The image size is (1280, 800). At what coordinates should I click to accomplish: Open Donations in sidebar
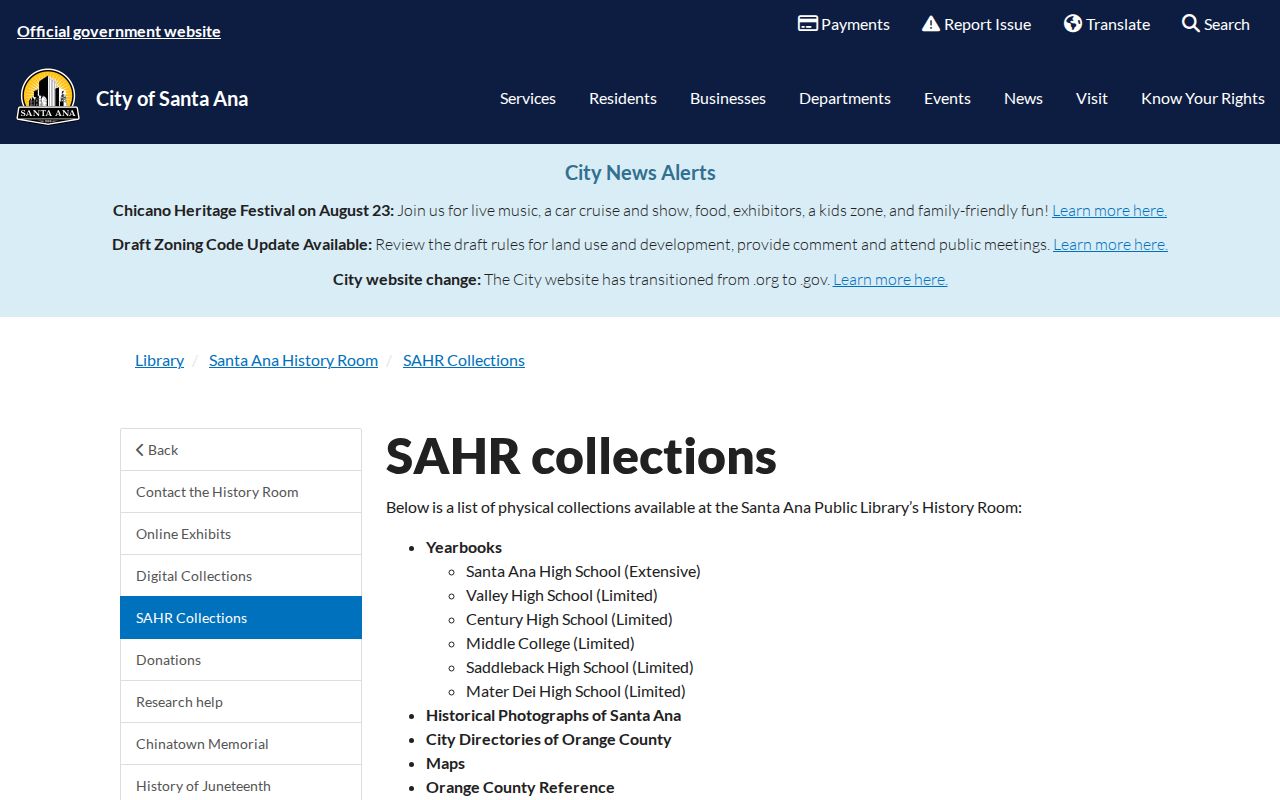(x=241, y=660)
